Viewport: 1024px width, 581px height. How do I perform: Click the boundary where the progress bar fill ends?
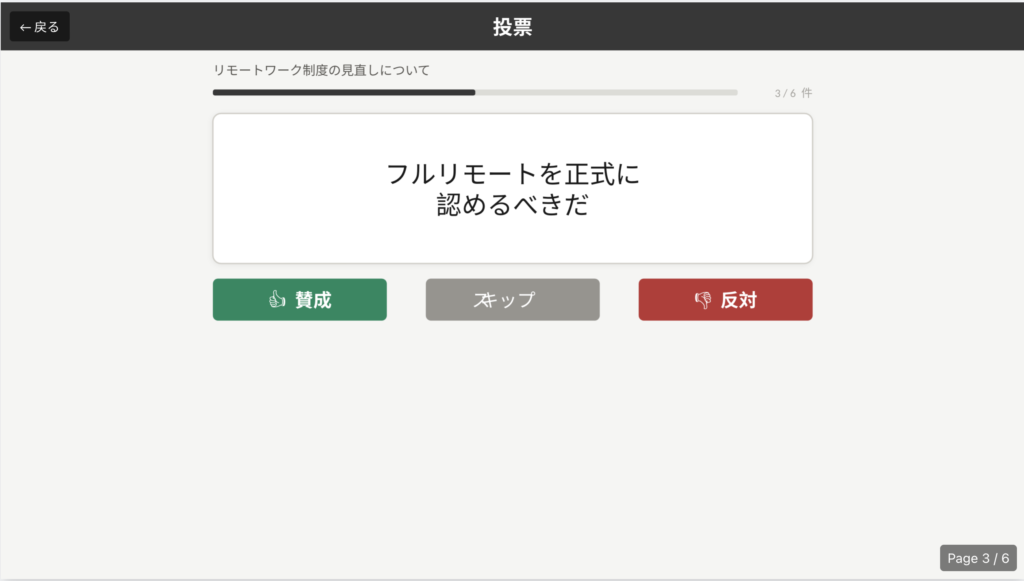pyautogui.click(x=475, y=92)
